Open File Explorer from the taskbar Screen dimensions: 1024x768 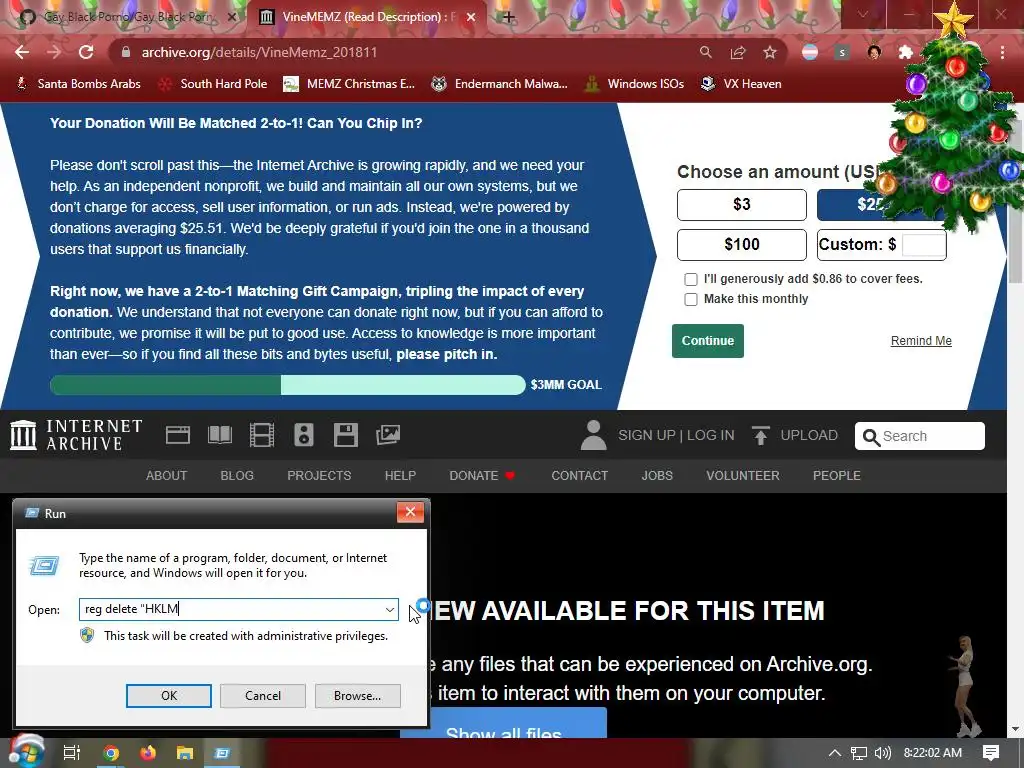(x=185, y=753)
